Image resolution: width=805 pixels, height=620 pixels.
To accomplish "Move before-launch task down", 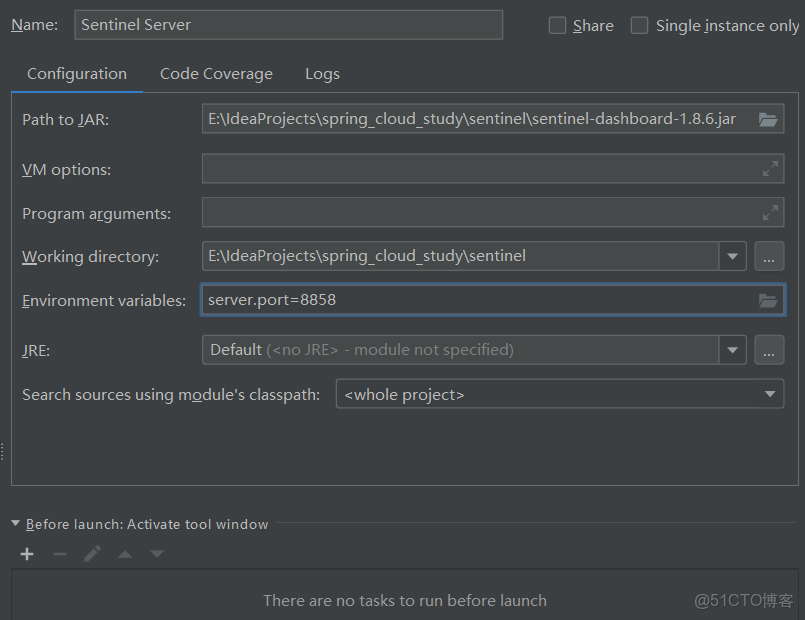I will (x=156, y=553).
